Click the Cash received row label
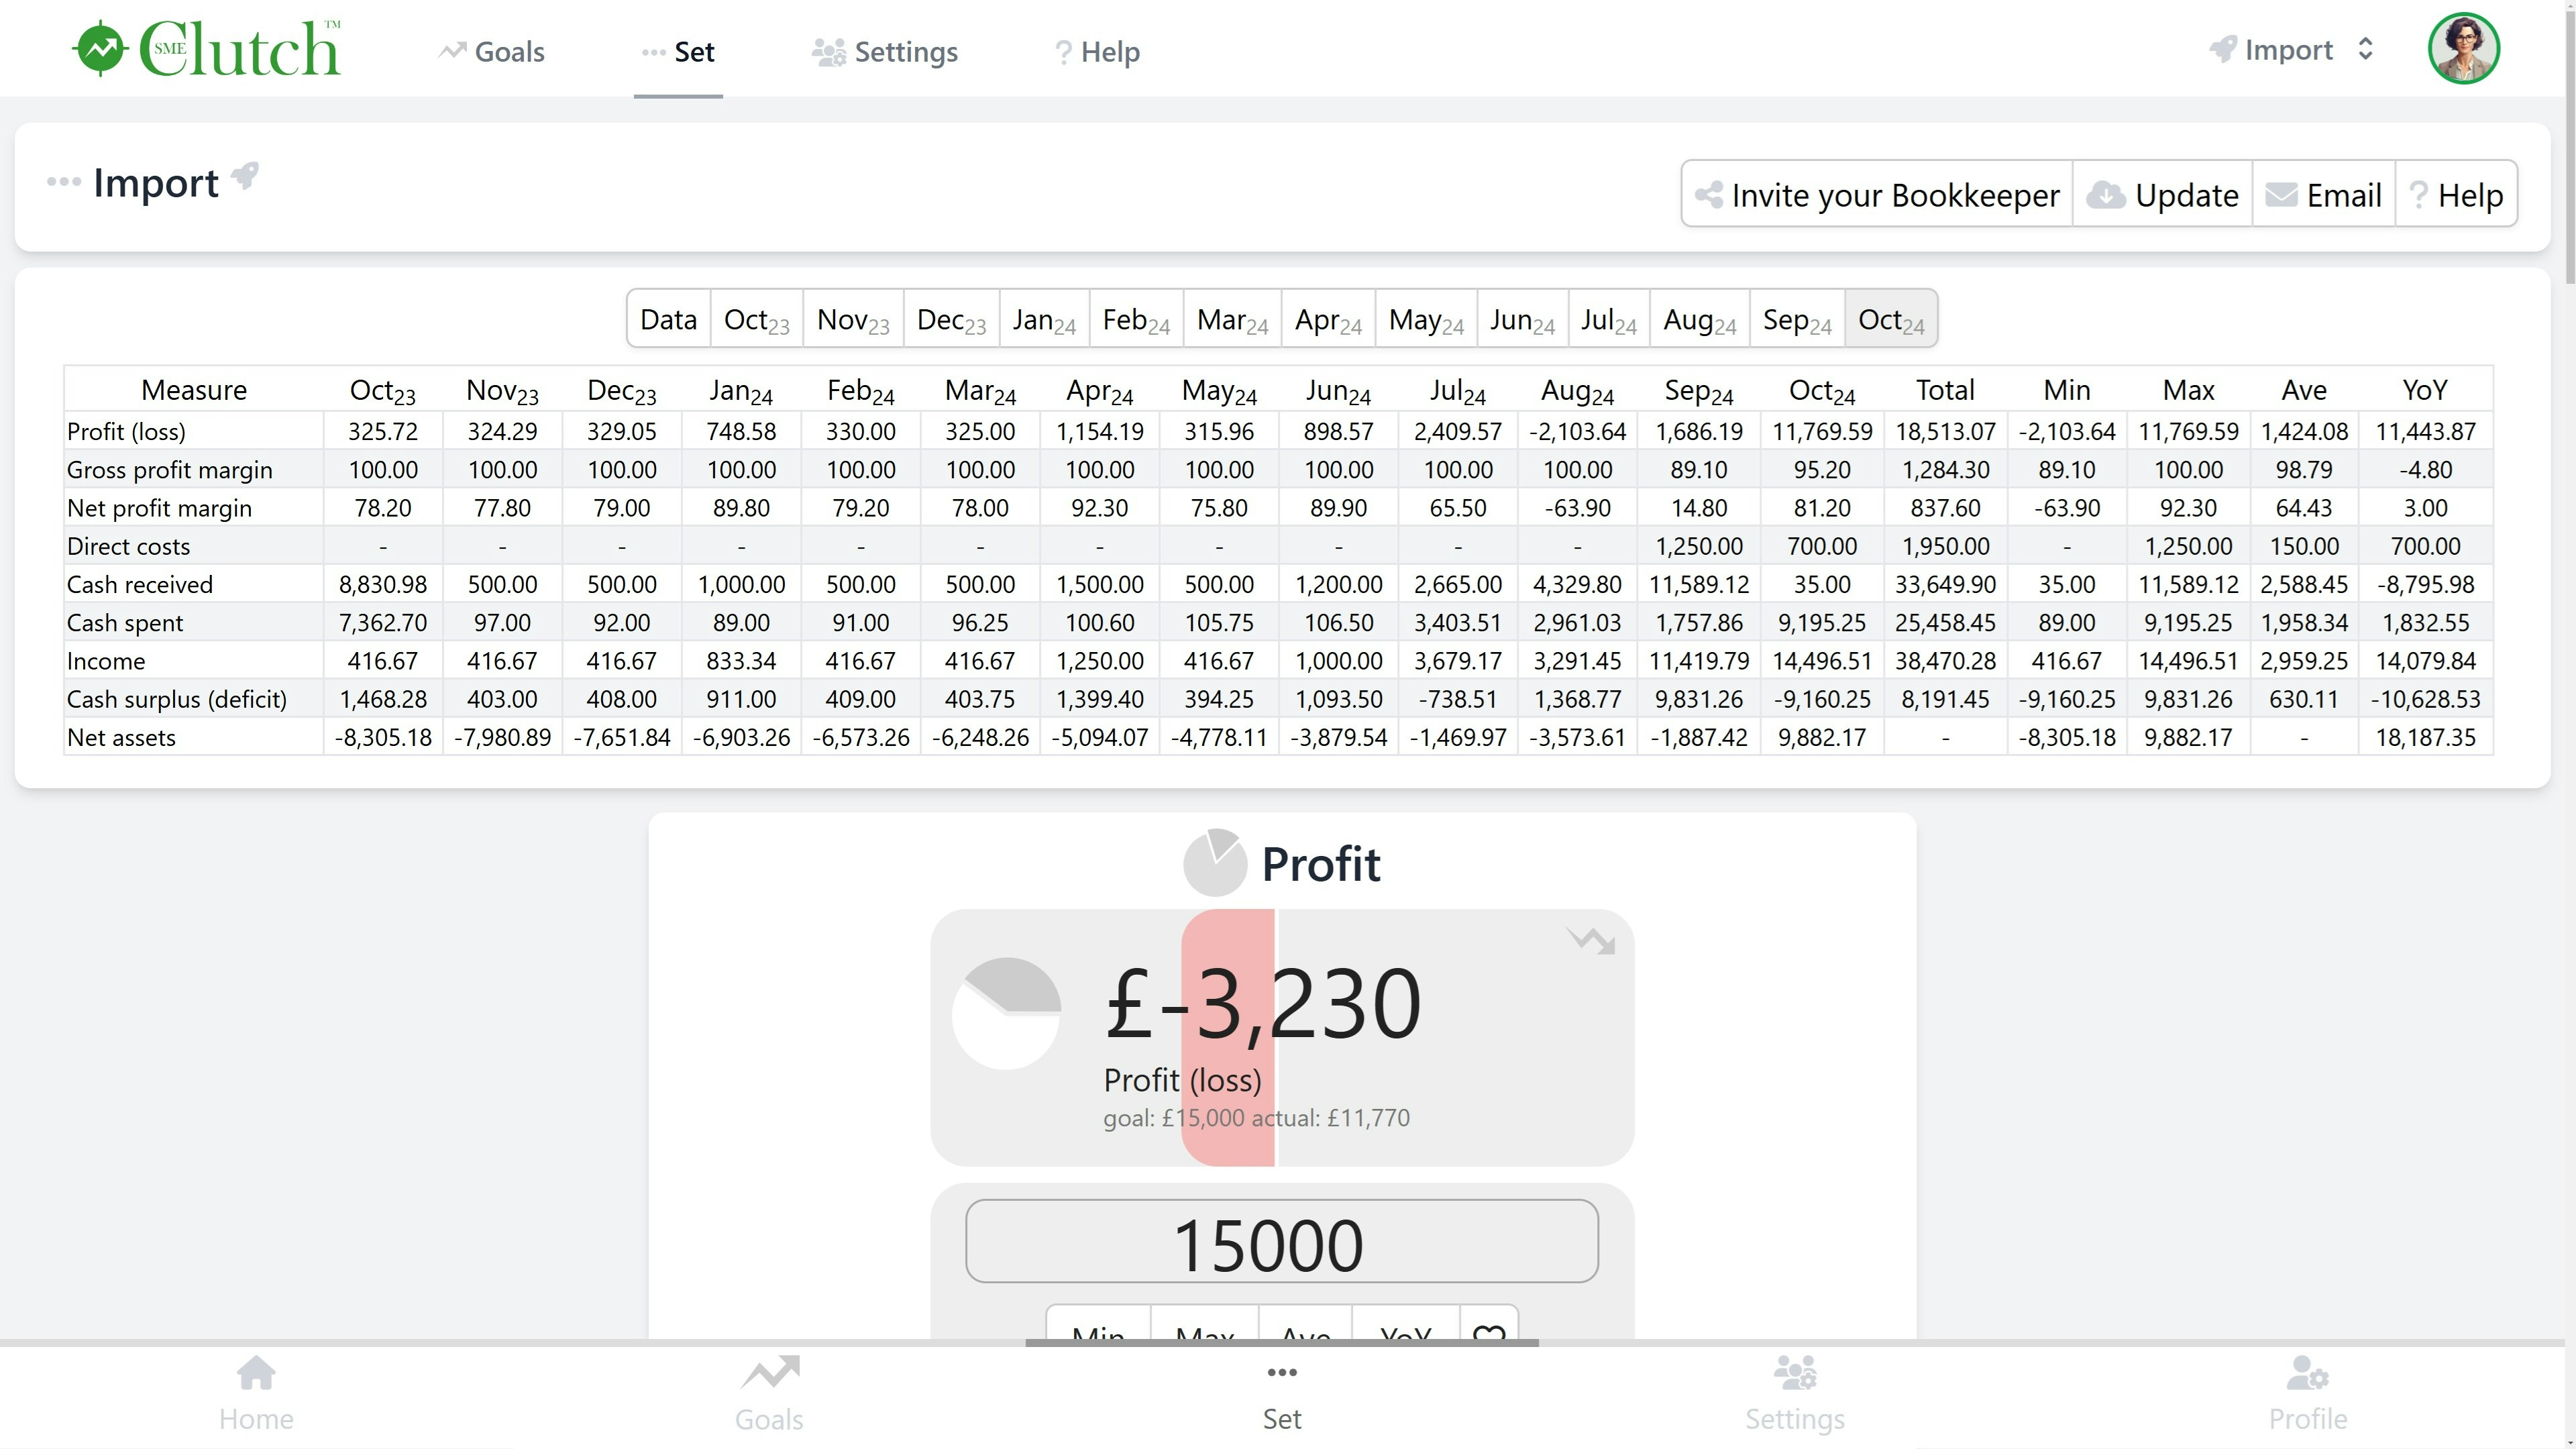Screen dimensions: 2576x1449 [x=140, y=584]
